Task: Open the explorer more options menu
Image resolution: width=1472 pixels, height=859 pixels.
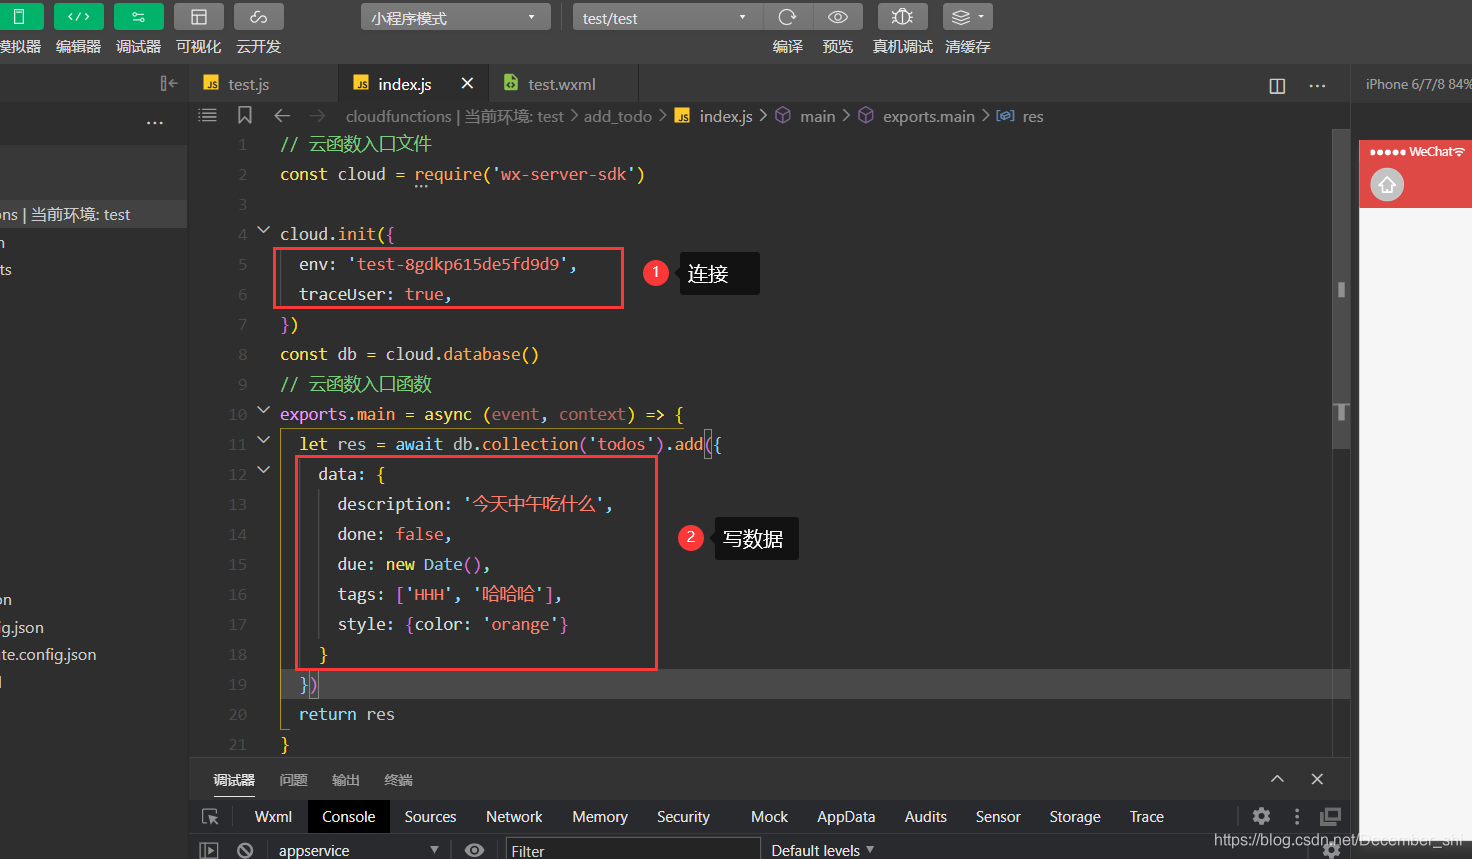Action: pos(154,123)
